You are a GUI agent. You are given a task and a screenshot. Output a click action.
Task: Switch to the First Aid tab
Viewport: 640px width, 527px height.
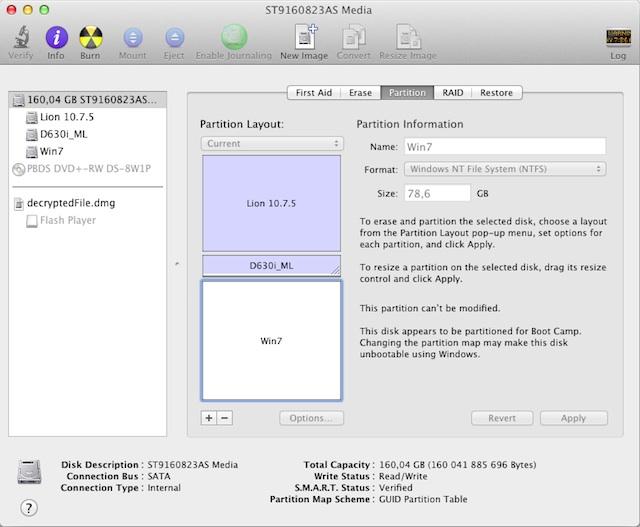pyautogui.click(x=313, y=93)
